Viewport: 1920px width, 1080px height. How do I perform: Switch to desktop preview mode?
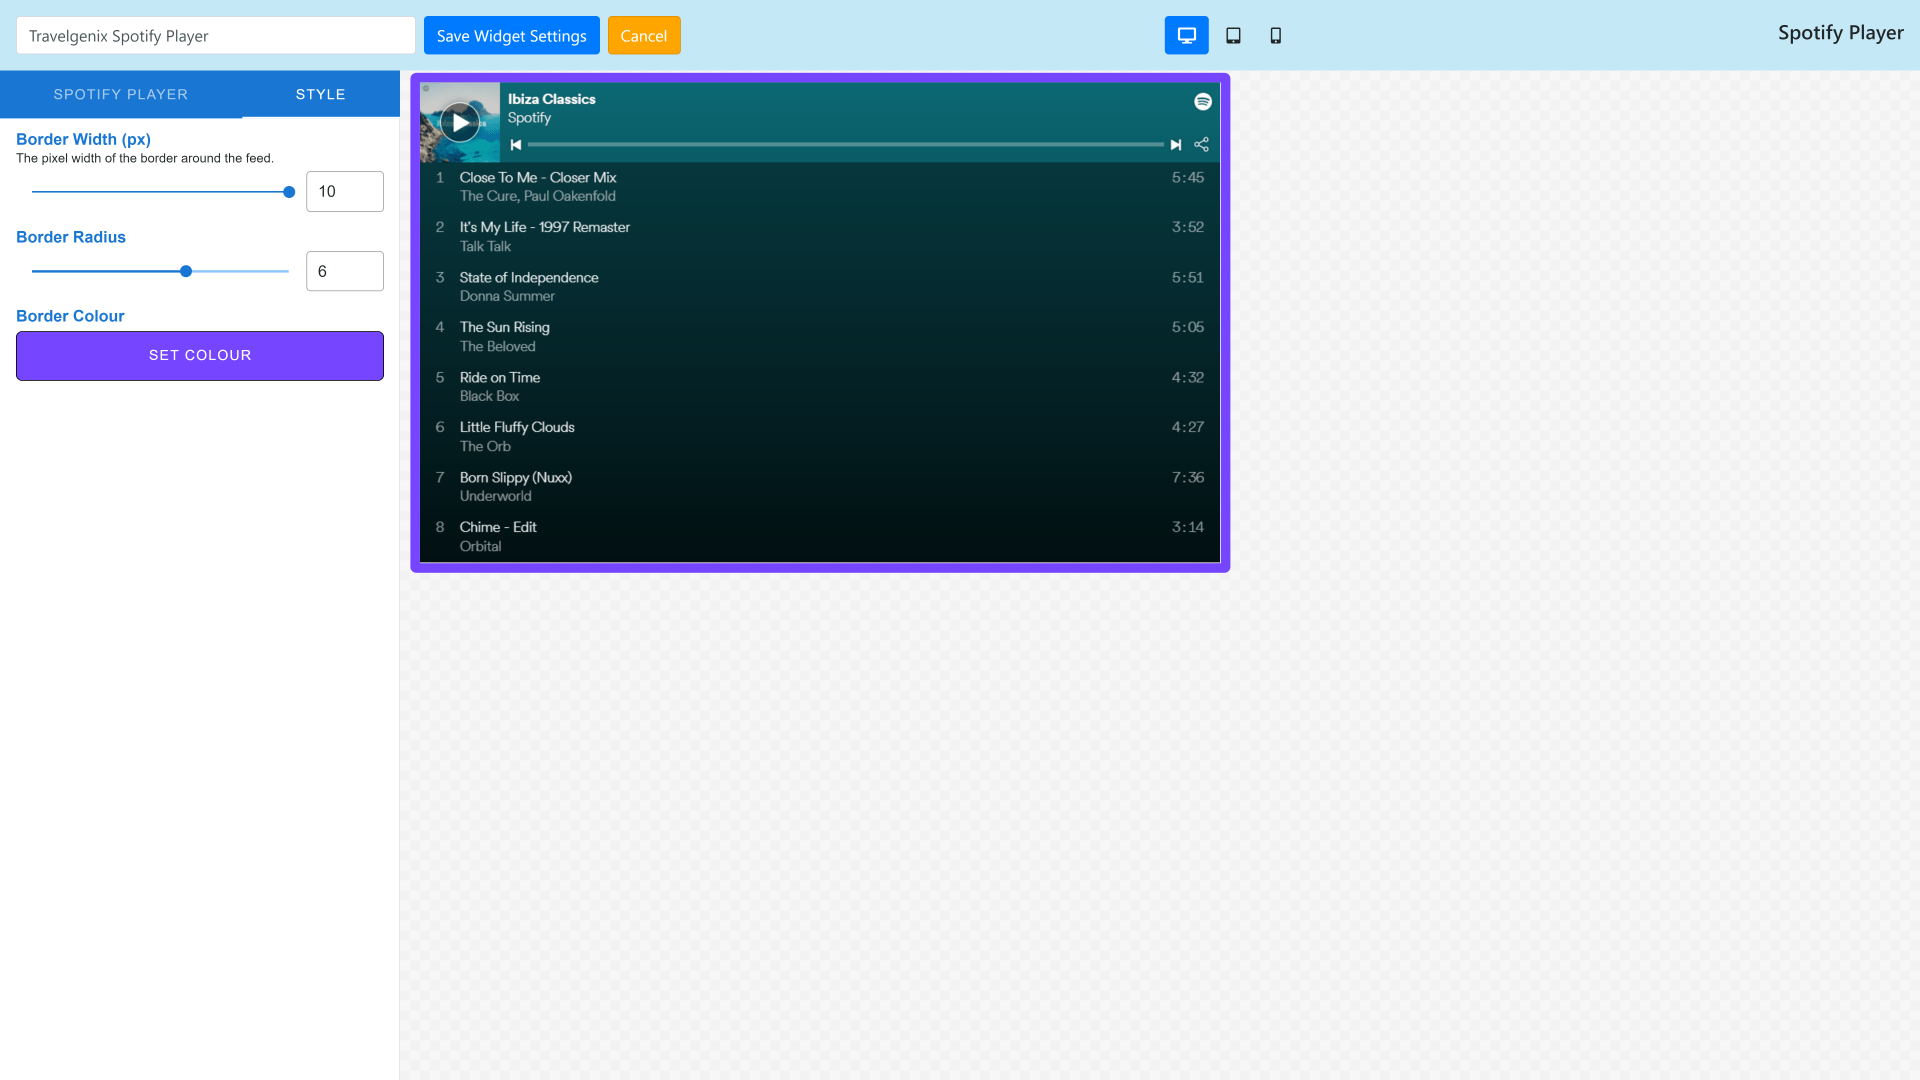(x=1186, y=35)
